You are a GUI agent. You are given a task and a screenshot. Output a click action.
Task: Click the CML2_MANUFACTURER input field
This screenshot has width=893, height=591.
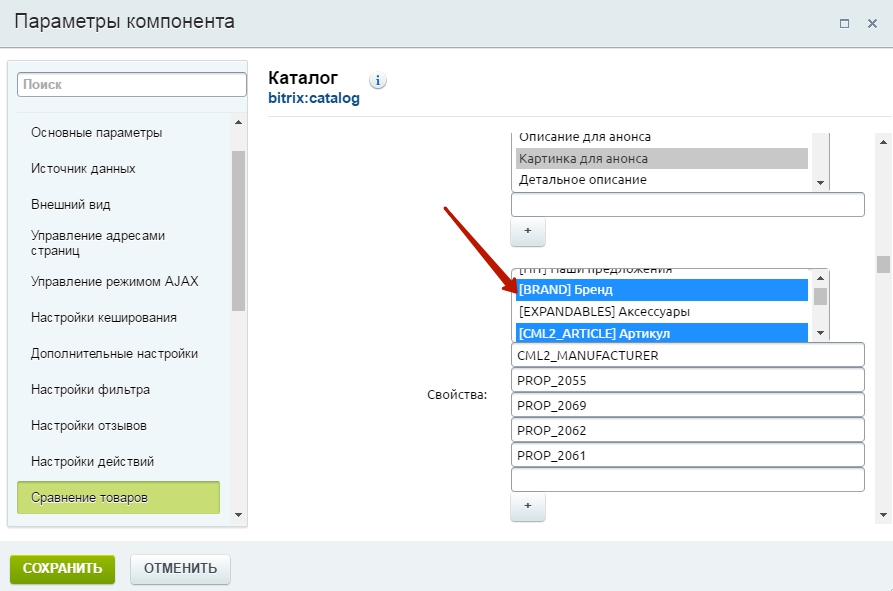tap(688, 355)
